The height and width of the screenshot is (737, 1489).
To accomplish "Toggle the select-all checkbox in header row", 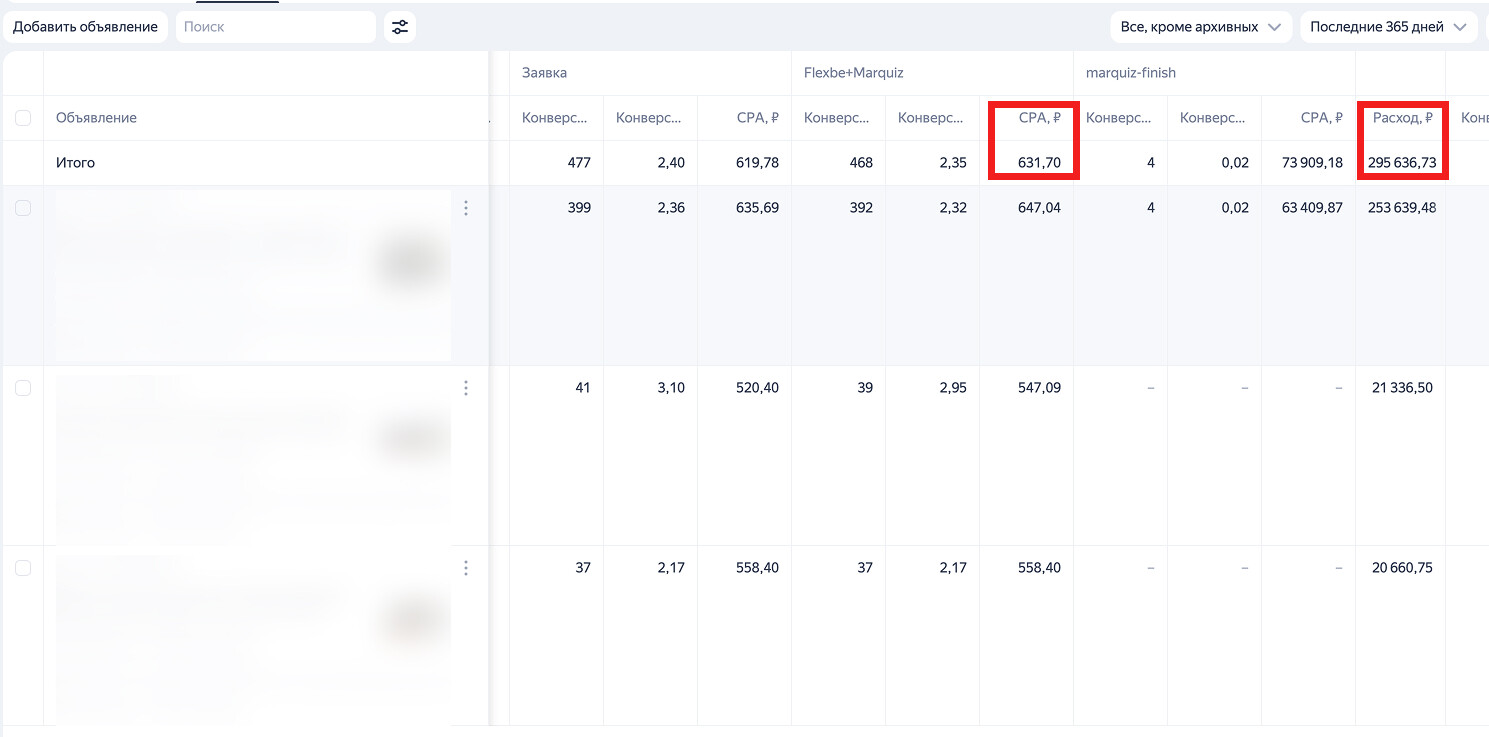I will [x=23, y=118].
